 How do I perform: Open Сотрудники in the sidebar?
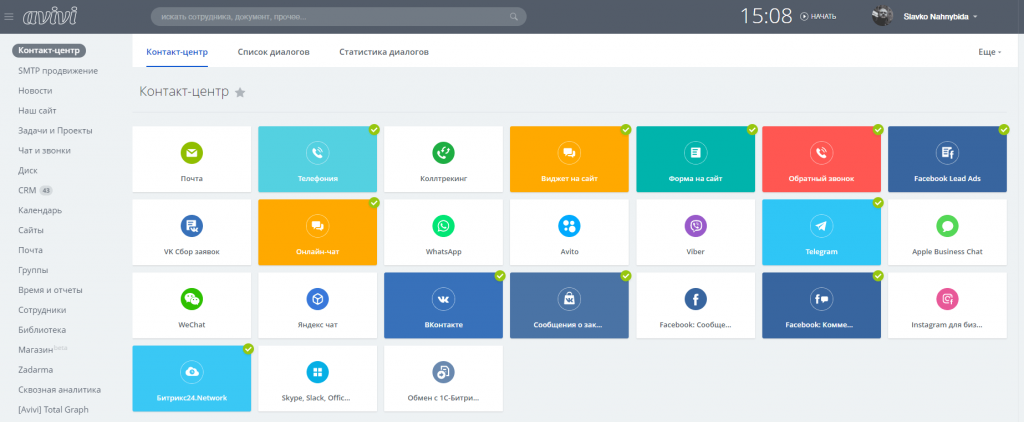tap(42, 310)
